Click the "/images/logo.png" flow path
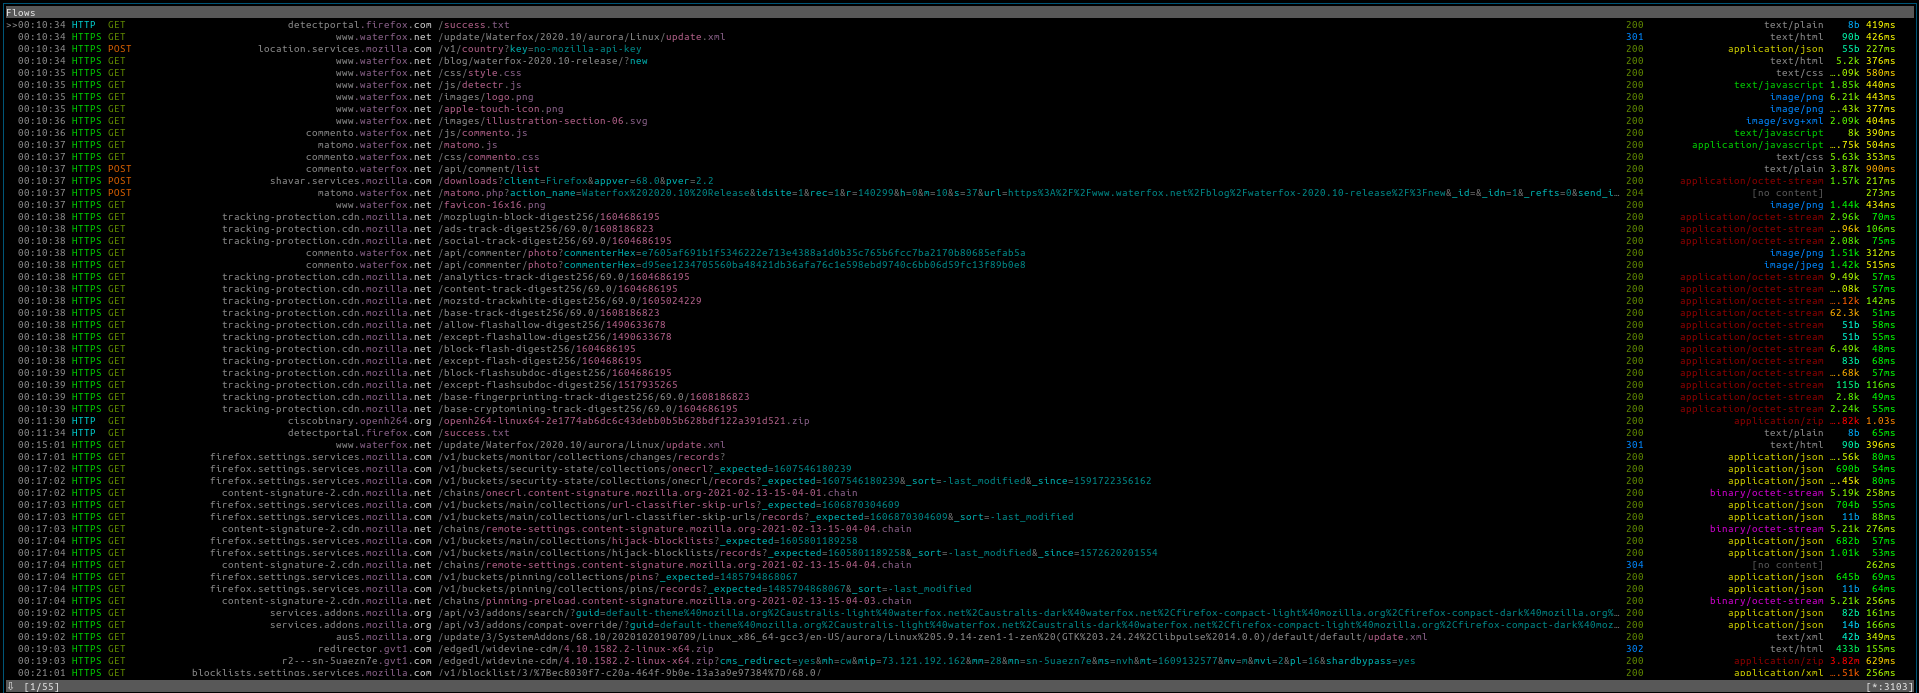Screen dimensions: 1919x693 486,97
